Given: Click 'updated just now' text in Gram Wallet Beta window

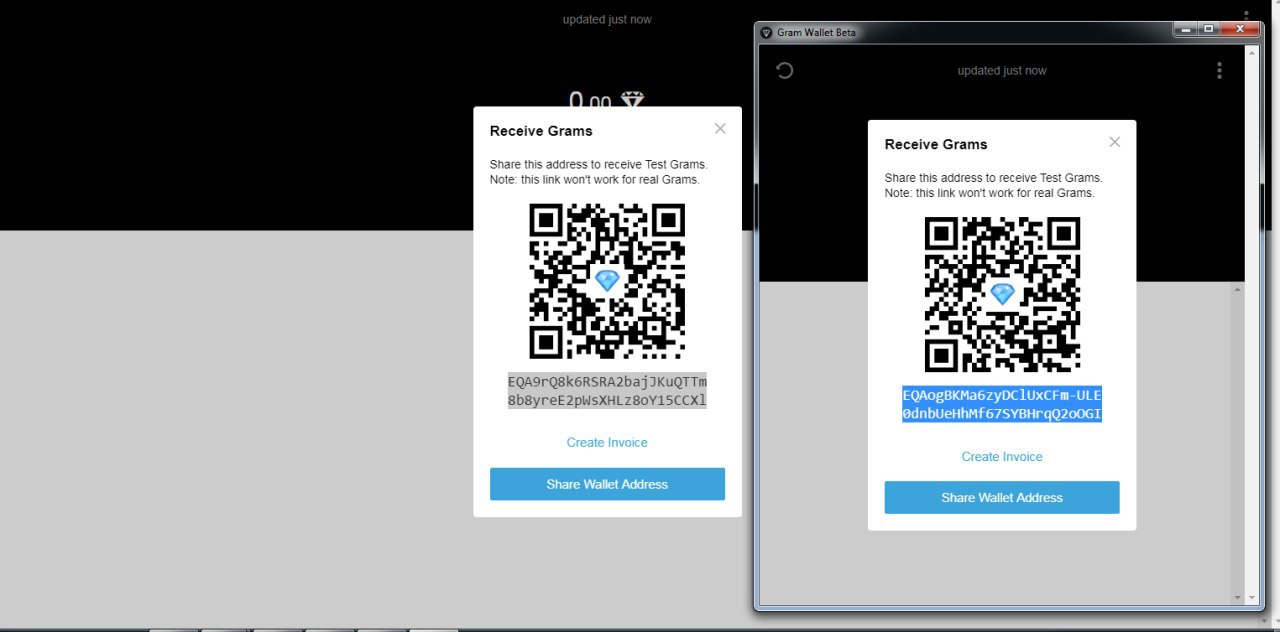Looking at the screenshot, I should (x=1002, y=71).
